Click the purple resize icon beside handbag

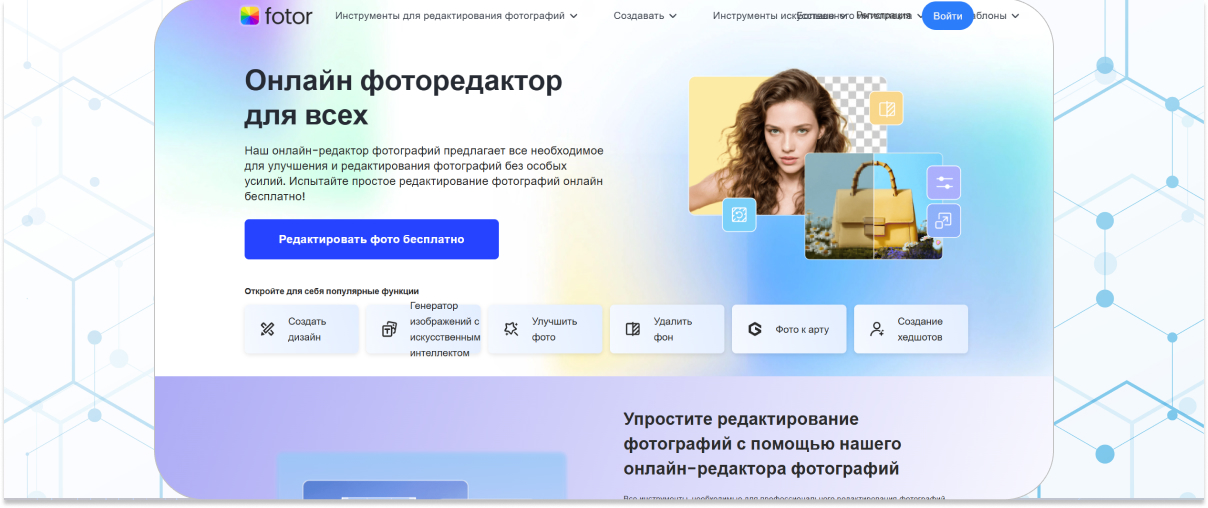coord(943,220)
